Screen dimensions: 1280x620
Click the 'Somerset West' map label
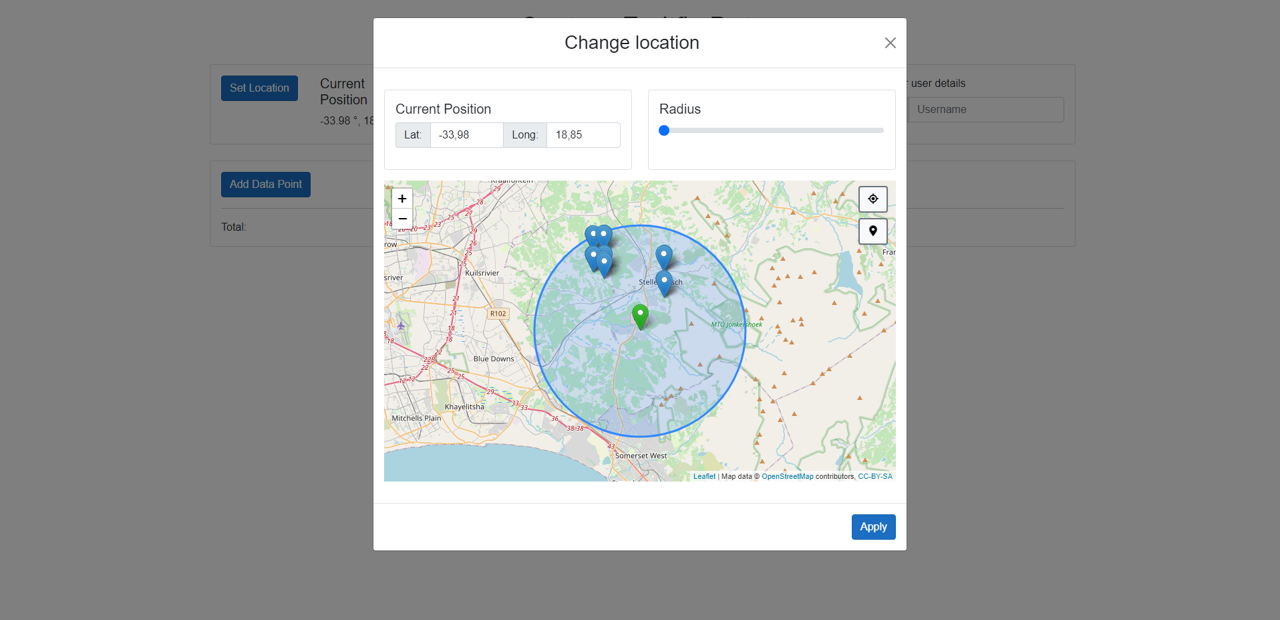pyautogui.click(x=641, y=455)
